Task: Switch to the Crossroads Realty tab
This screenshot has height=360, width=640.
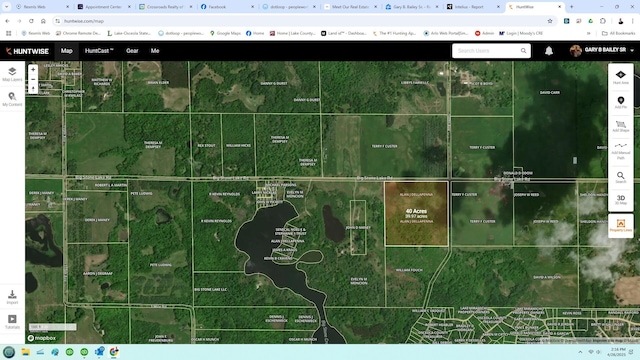Action: (165, 7)
